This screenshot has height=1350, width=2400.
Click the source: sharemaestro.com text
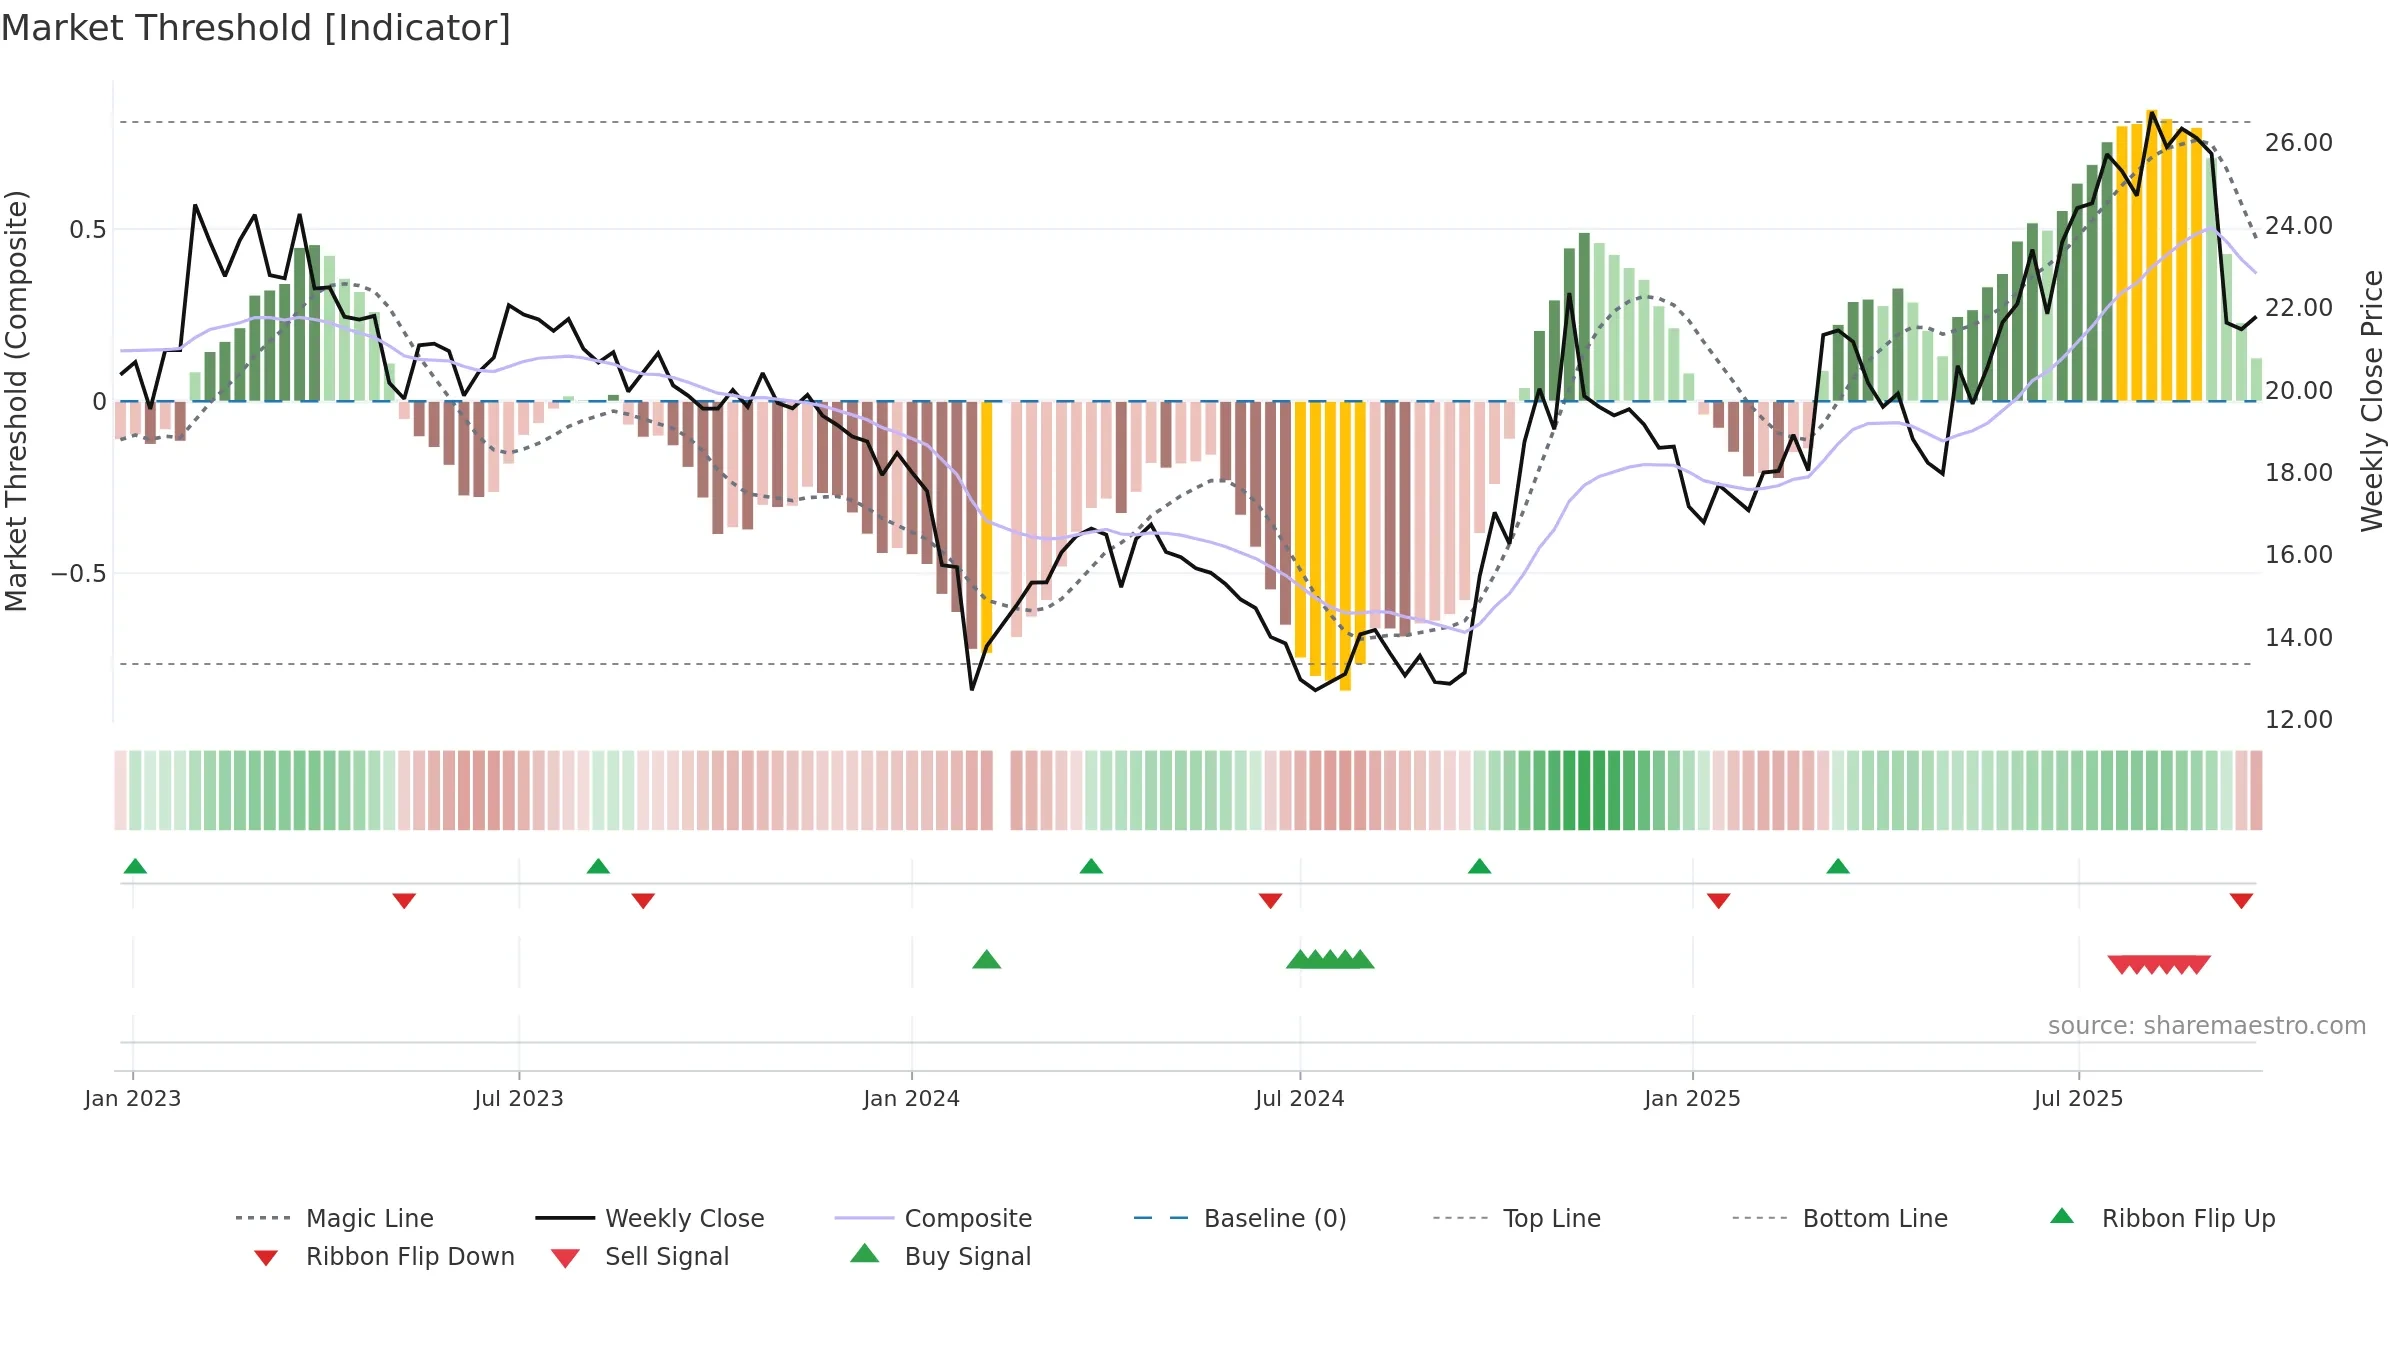2206,1025
